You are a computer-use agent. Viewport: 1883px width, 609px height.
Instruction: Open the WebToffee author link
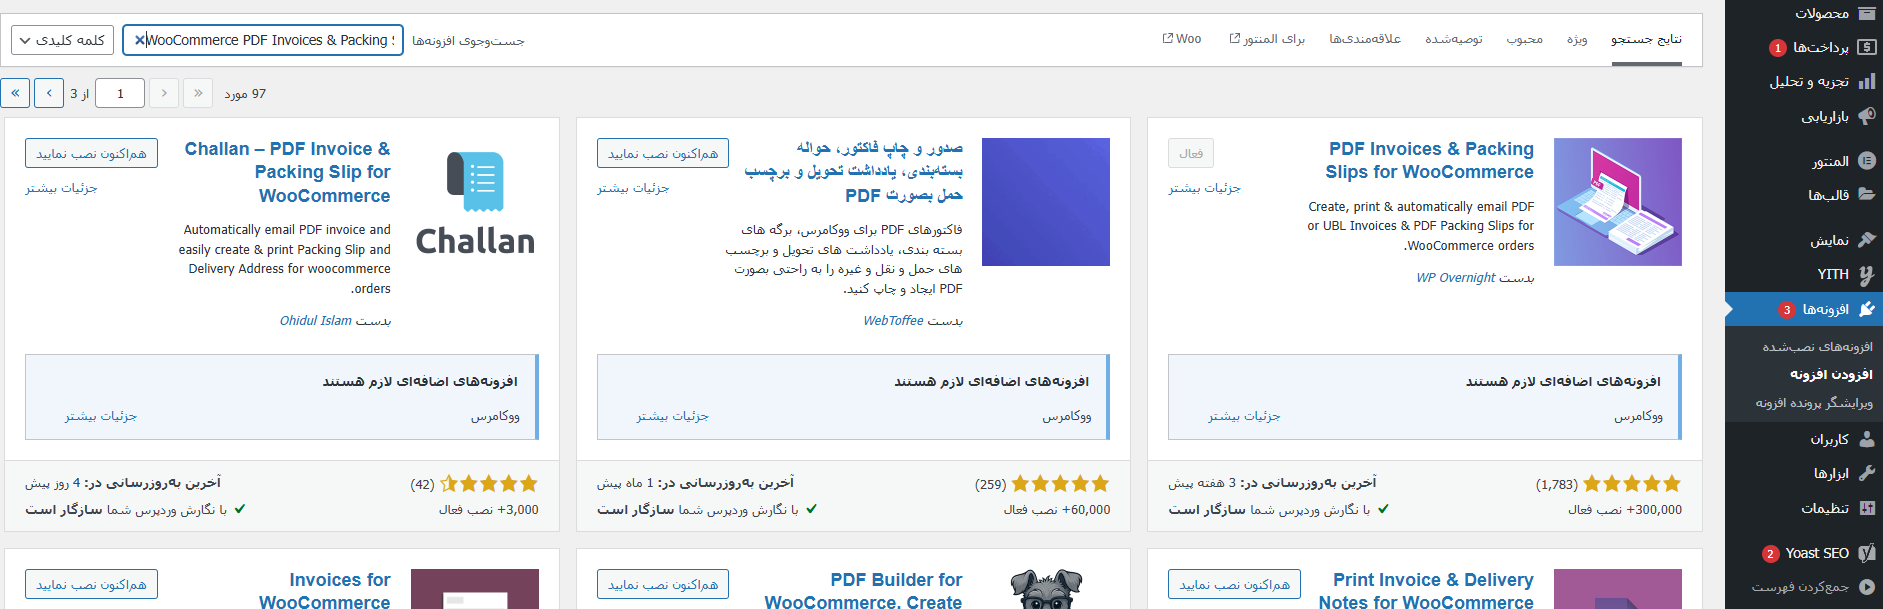[x=894, y=321]
